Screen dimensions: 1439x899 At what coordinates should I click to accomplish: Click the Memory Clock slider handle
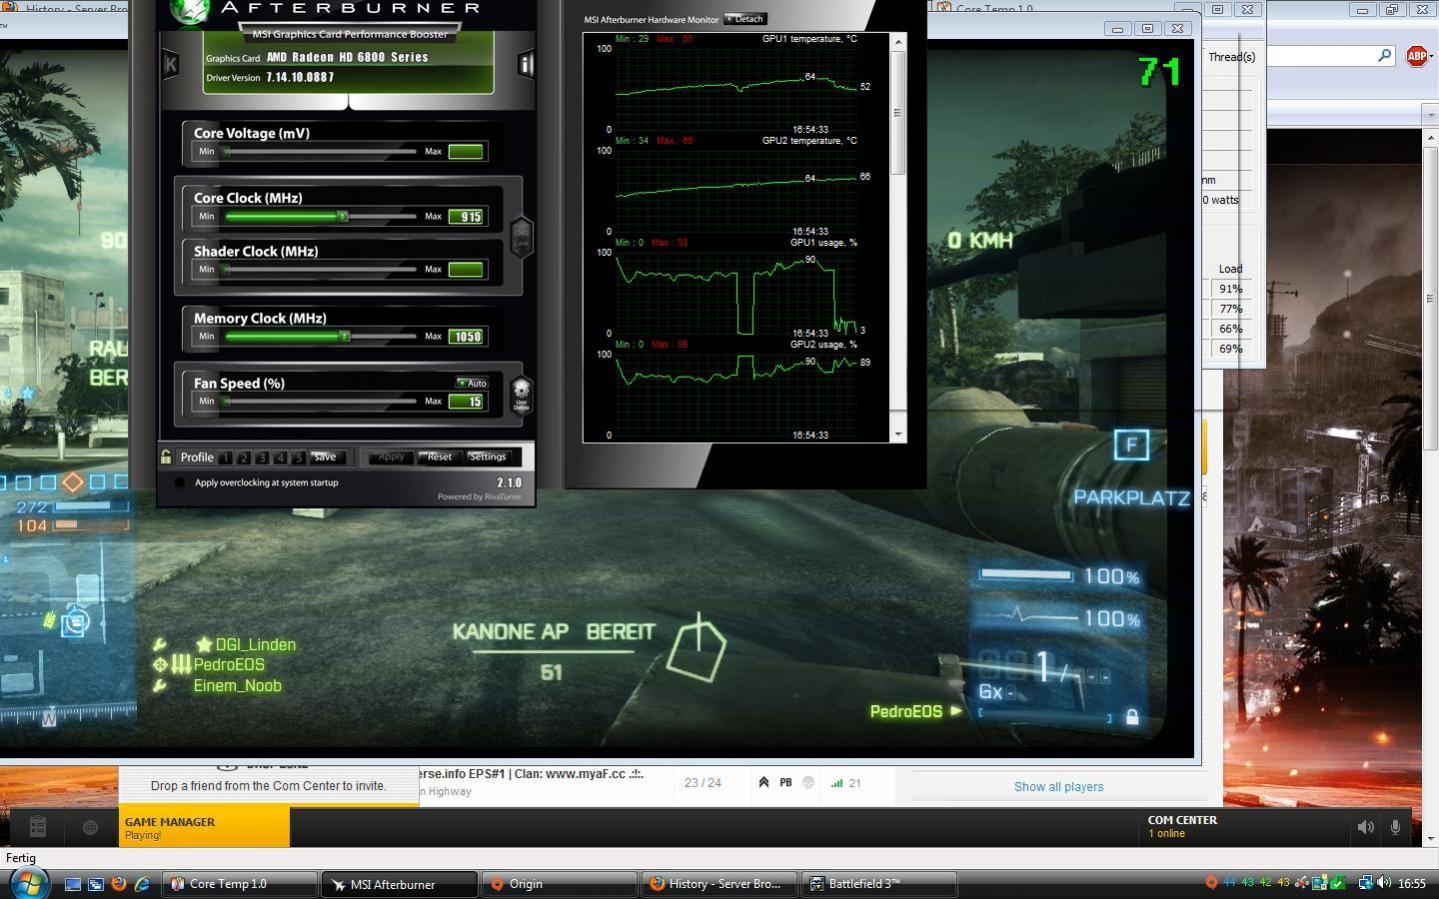click(344, 336)
